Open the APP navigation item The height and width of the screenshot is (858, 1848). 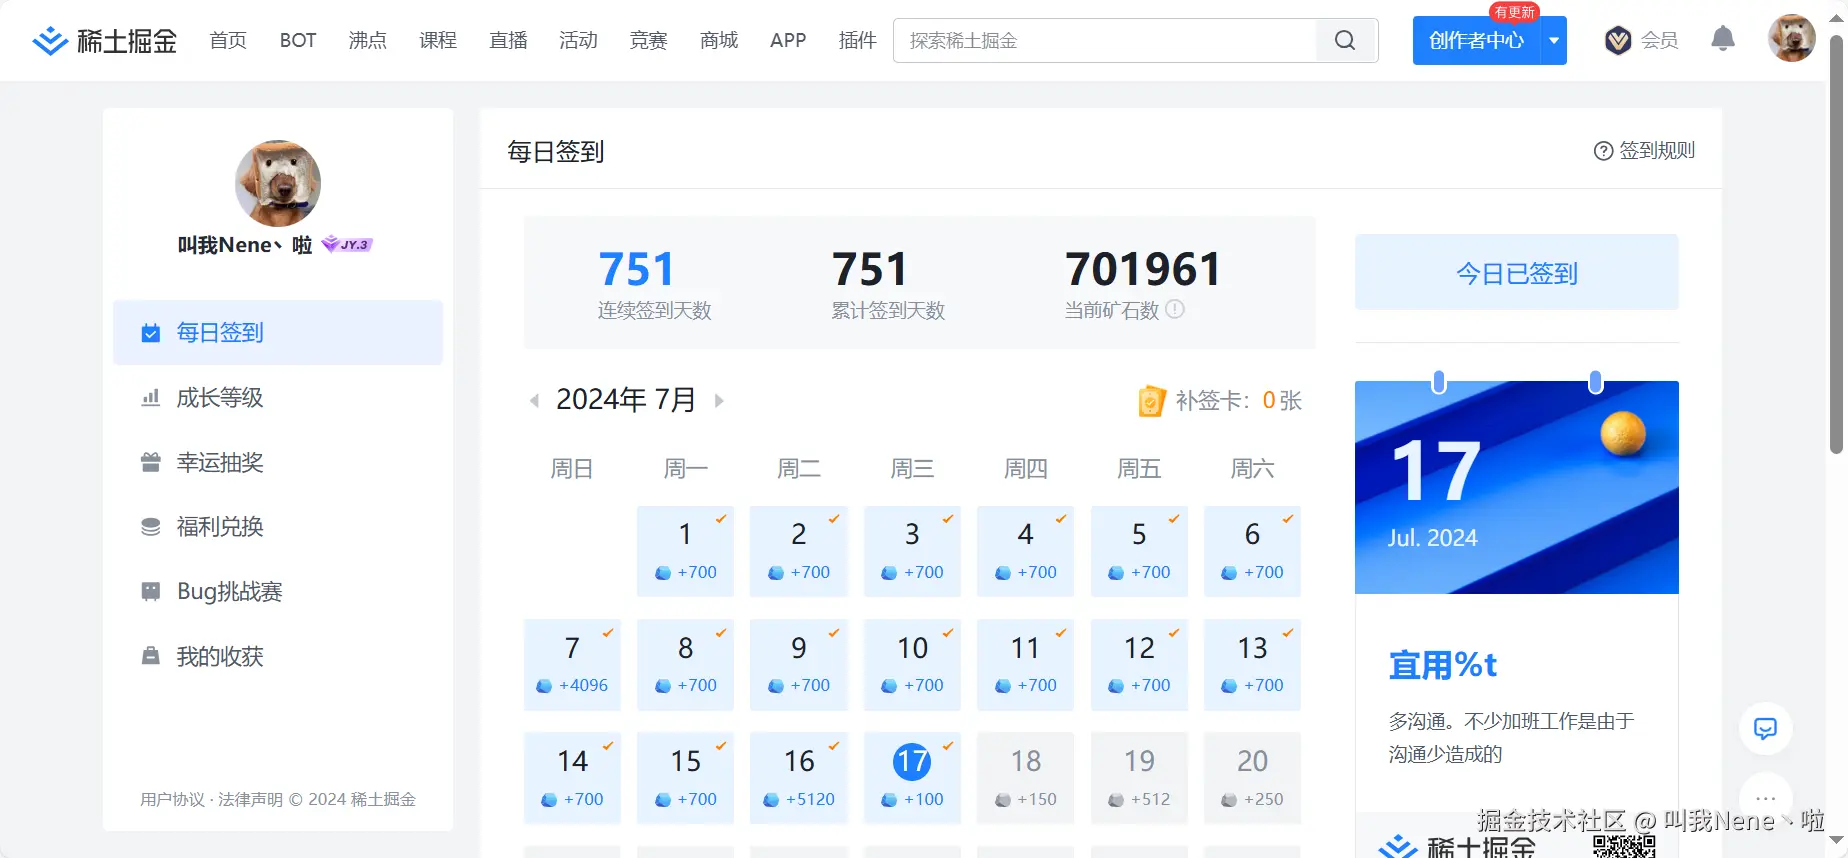click(788, 41)
